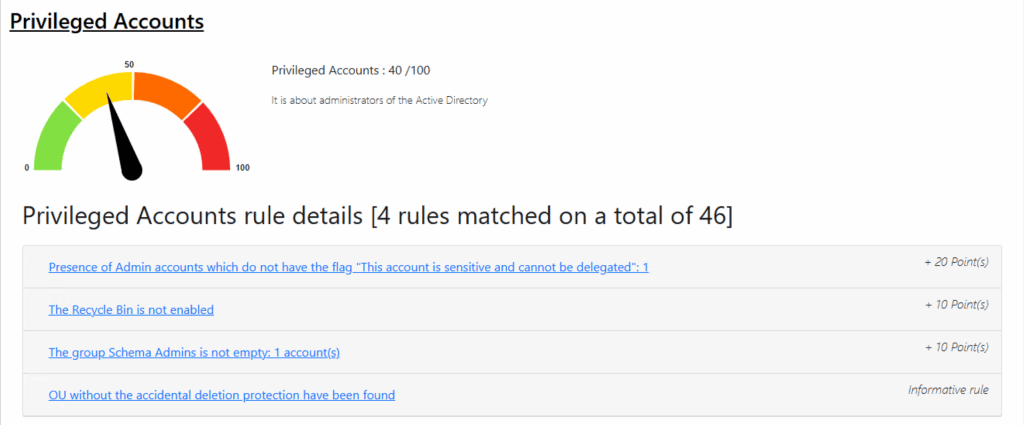1024x425 pixels.
Task: Click the orange segment of the gauge
Action: pos(166,89)
